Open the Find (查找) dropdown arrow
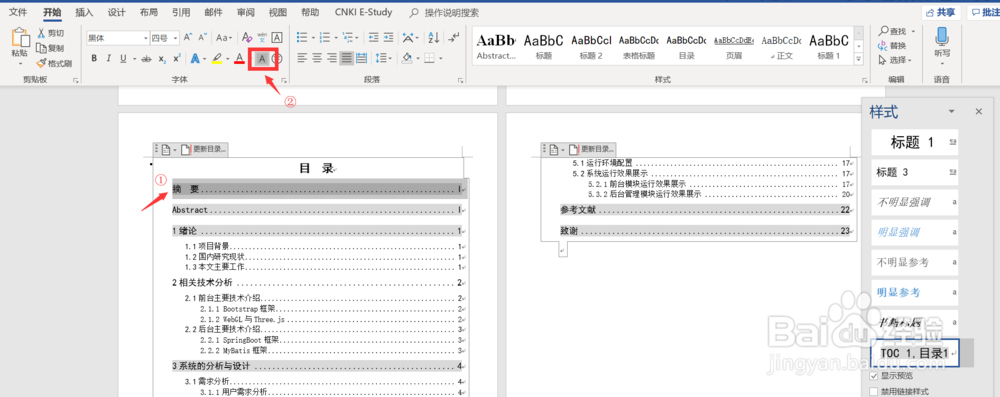 pyautogui.click(x=913, y=31)
